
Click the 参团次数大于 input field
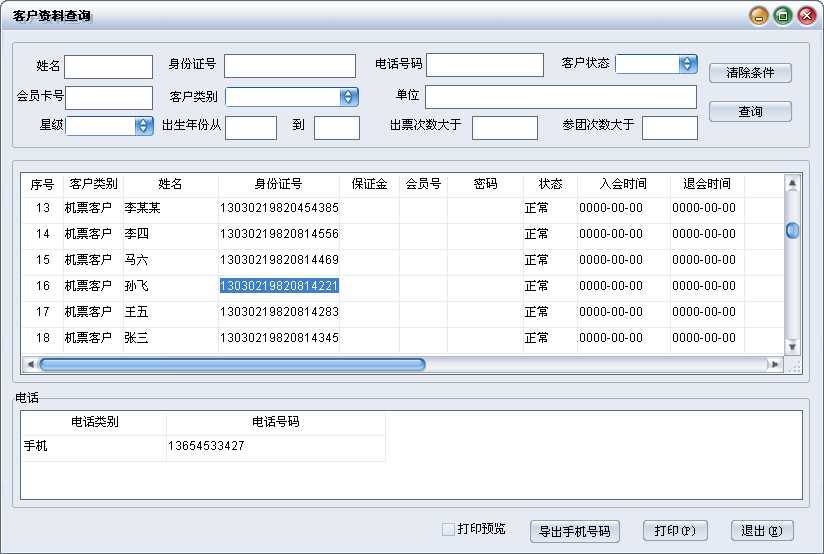(670, 128)
